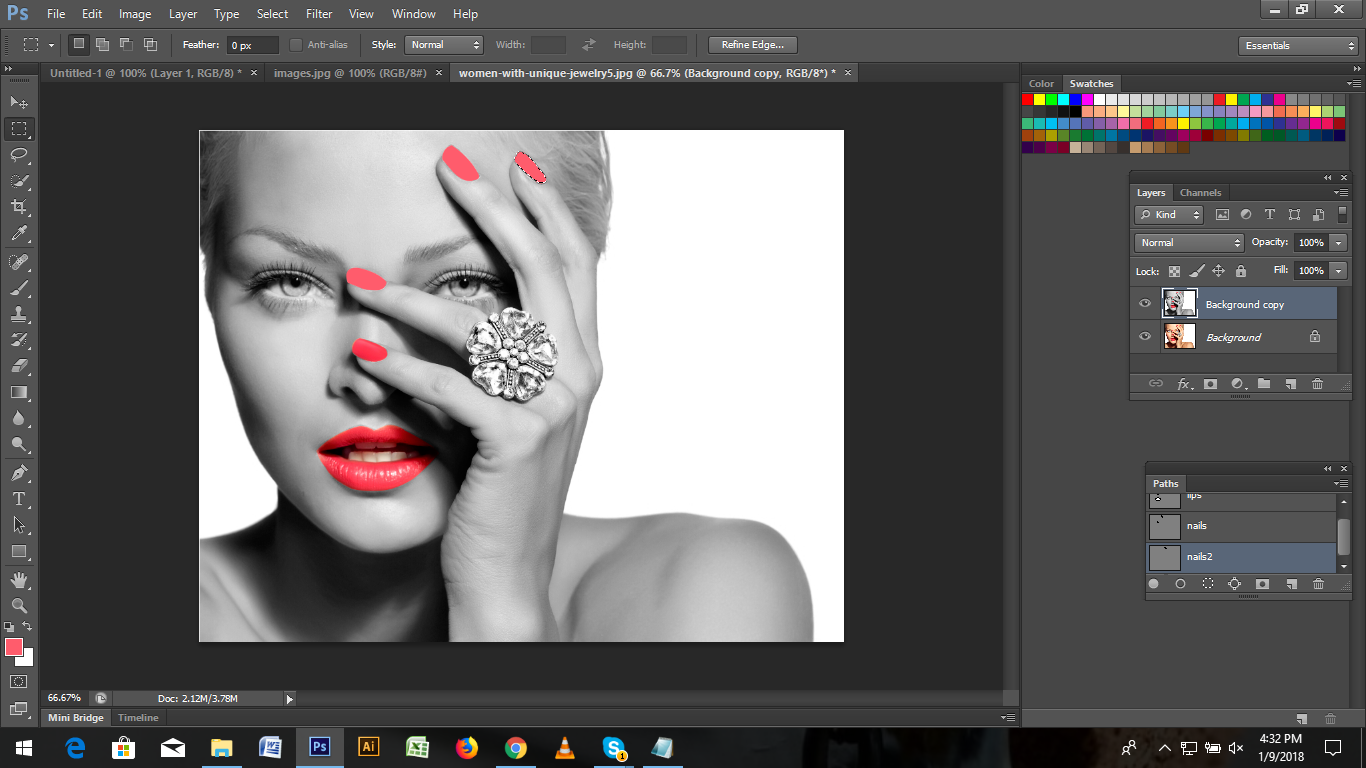
Task: Select the Lasso tool
Action: tap(19, 155)
